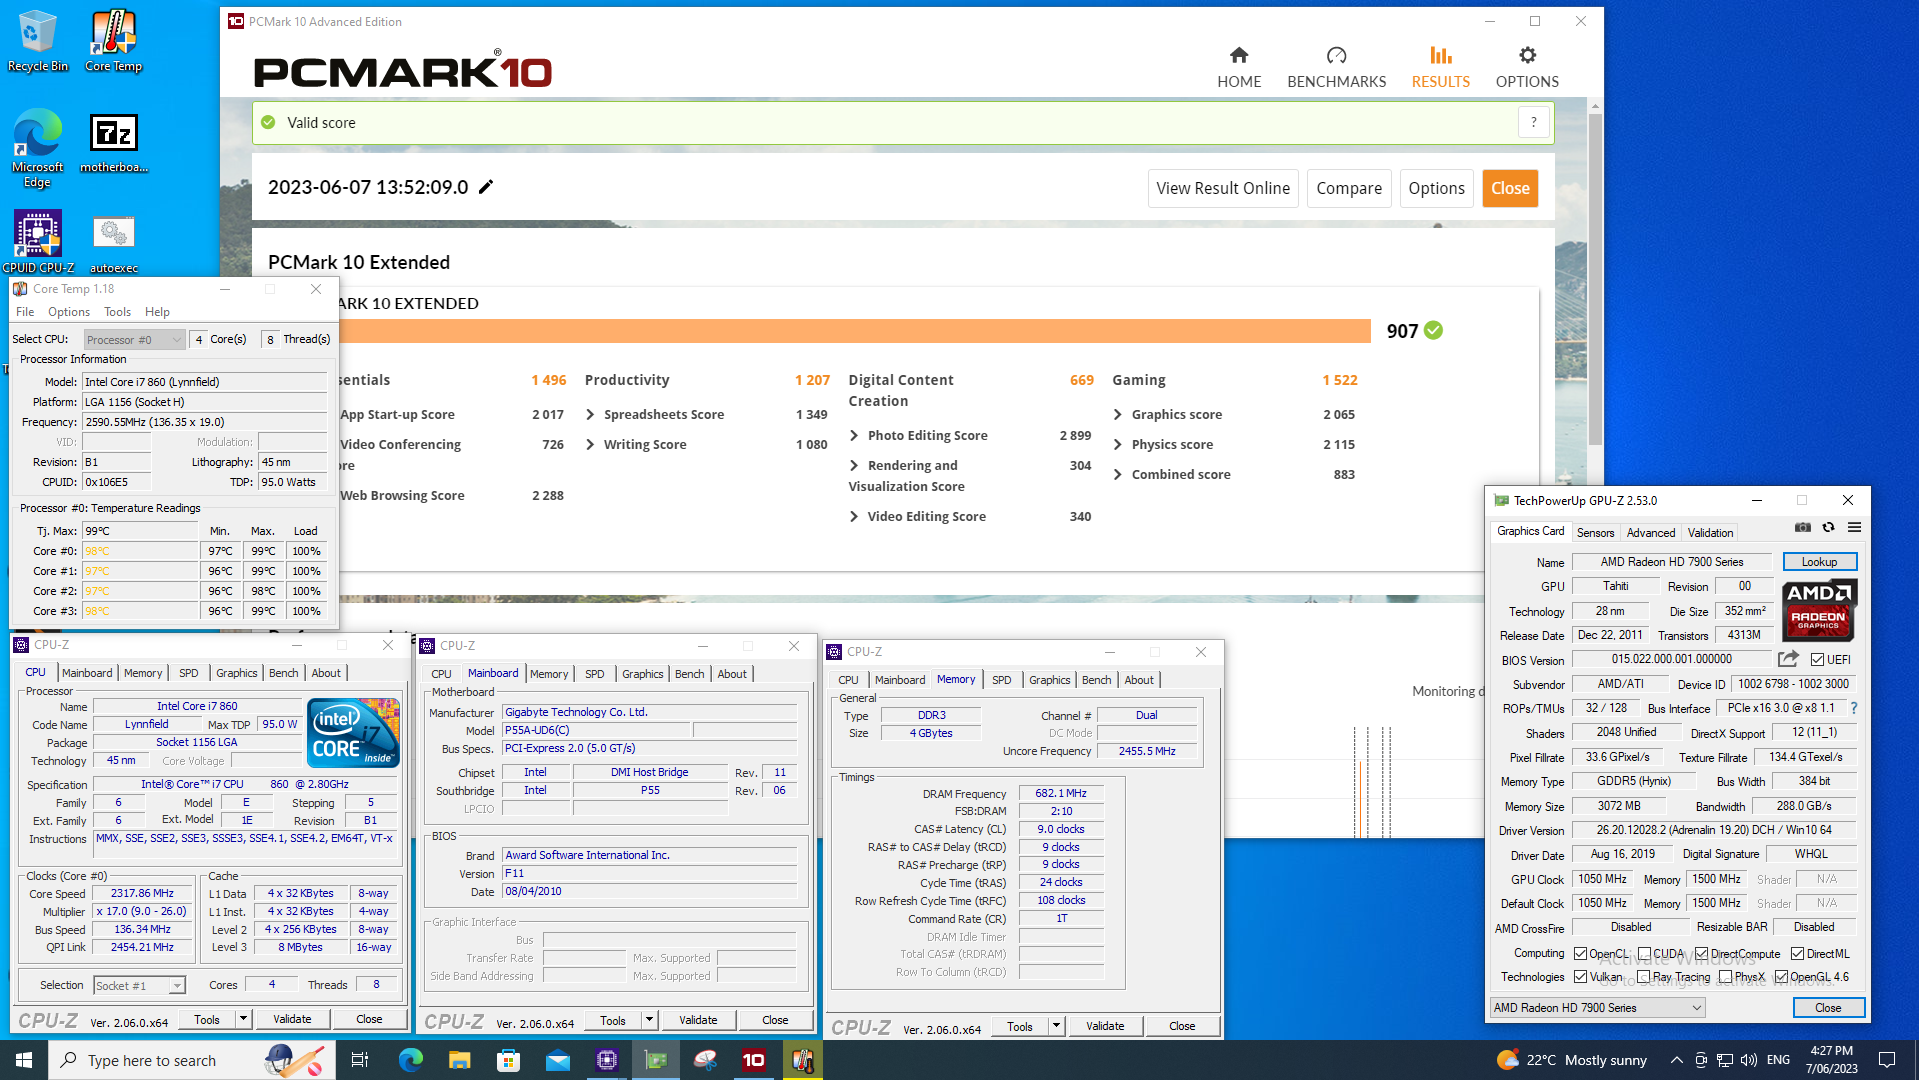Image resolution: width=1919 pixels, height=1080 pixels.
Task: Expand Graphics score details
Action: [x=1118, y=415]
